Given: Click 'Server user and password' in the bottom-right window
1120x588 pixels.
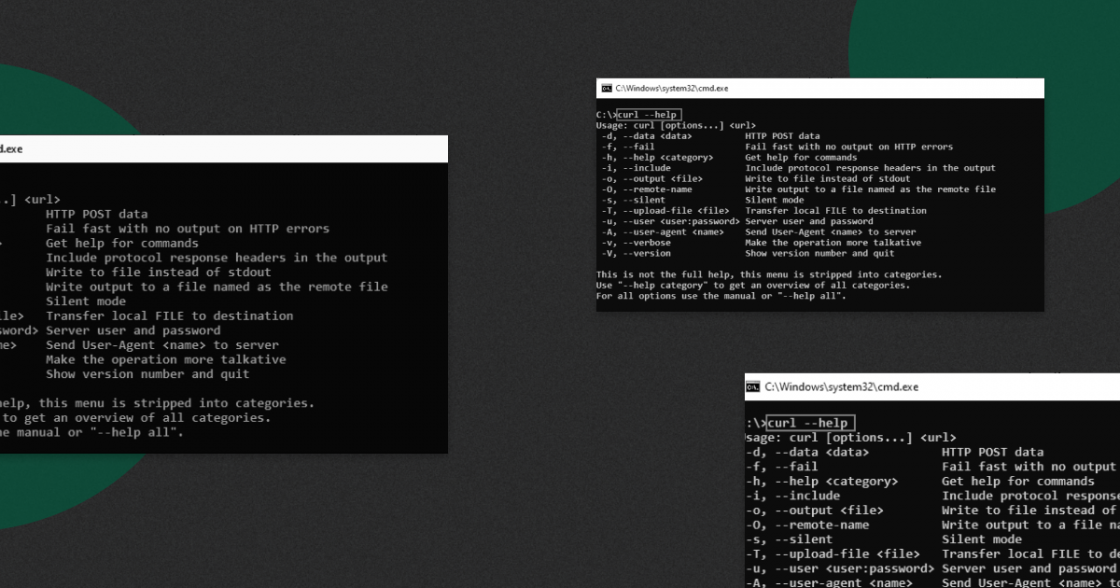Looking at the screenshot, I should pyautogui.click(x=1029, y=569).
